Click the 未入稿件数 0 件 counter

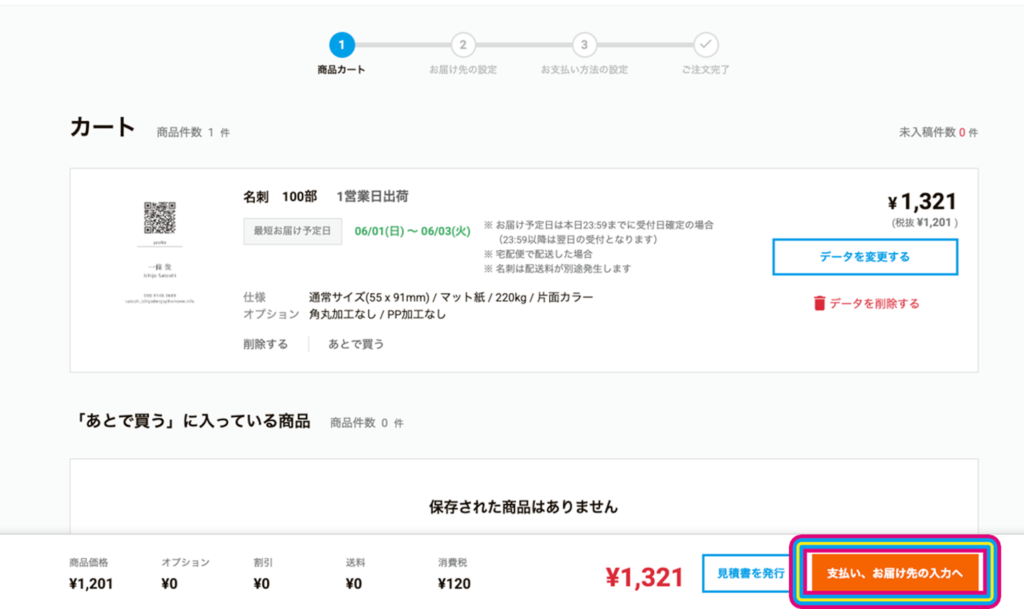tap(938, 133)
